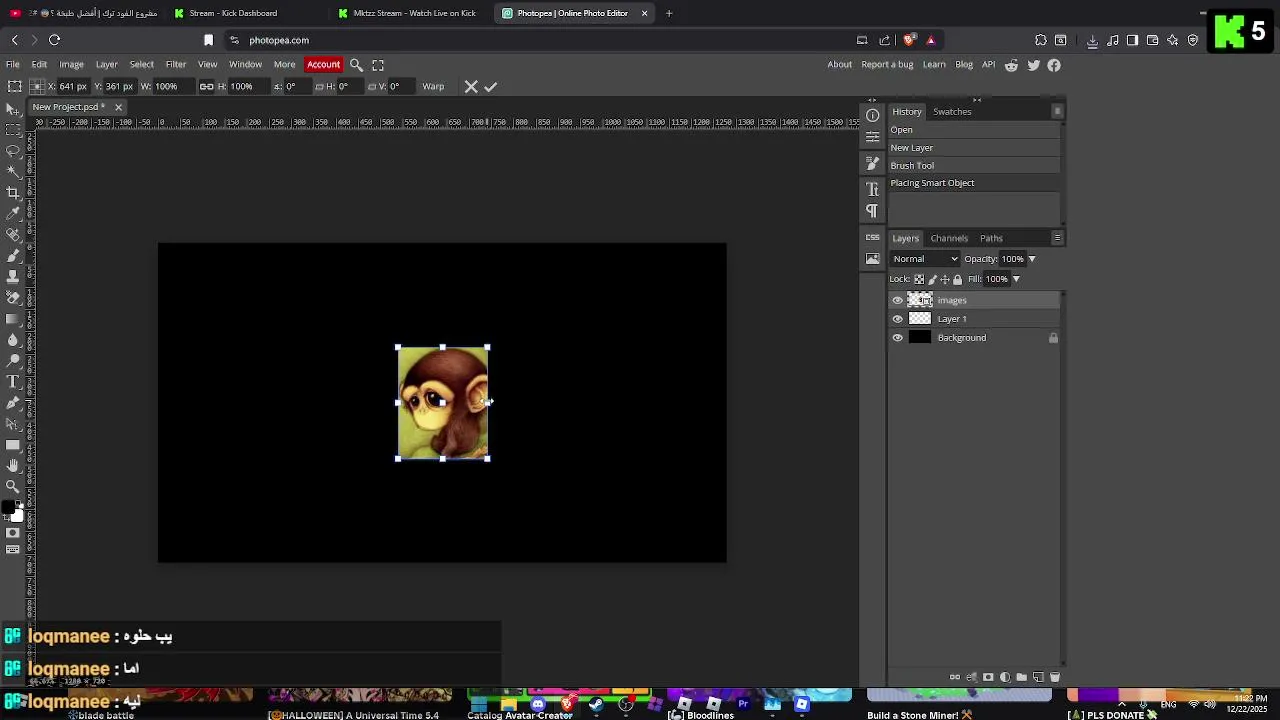Open the Layer menu

coord(107,65)
